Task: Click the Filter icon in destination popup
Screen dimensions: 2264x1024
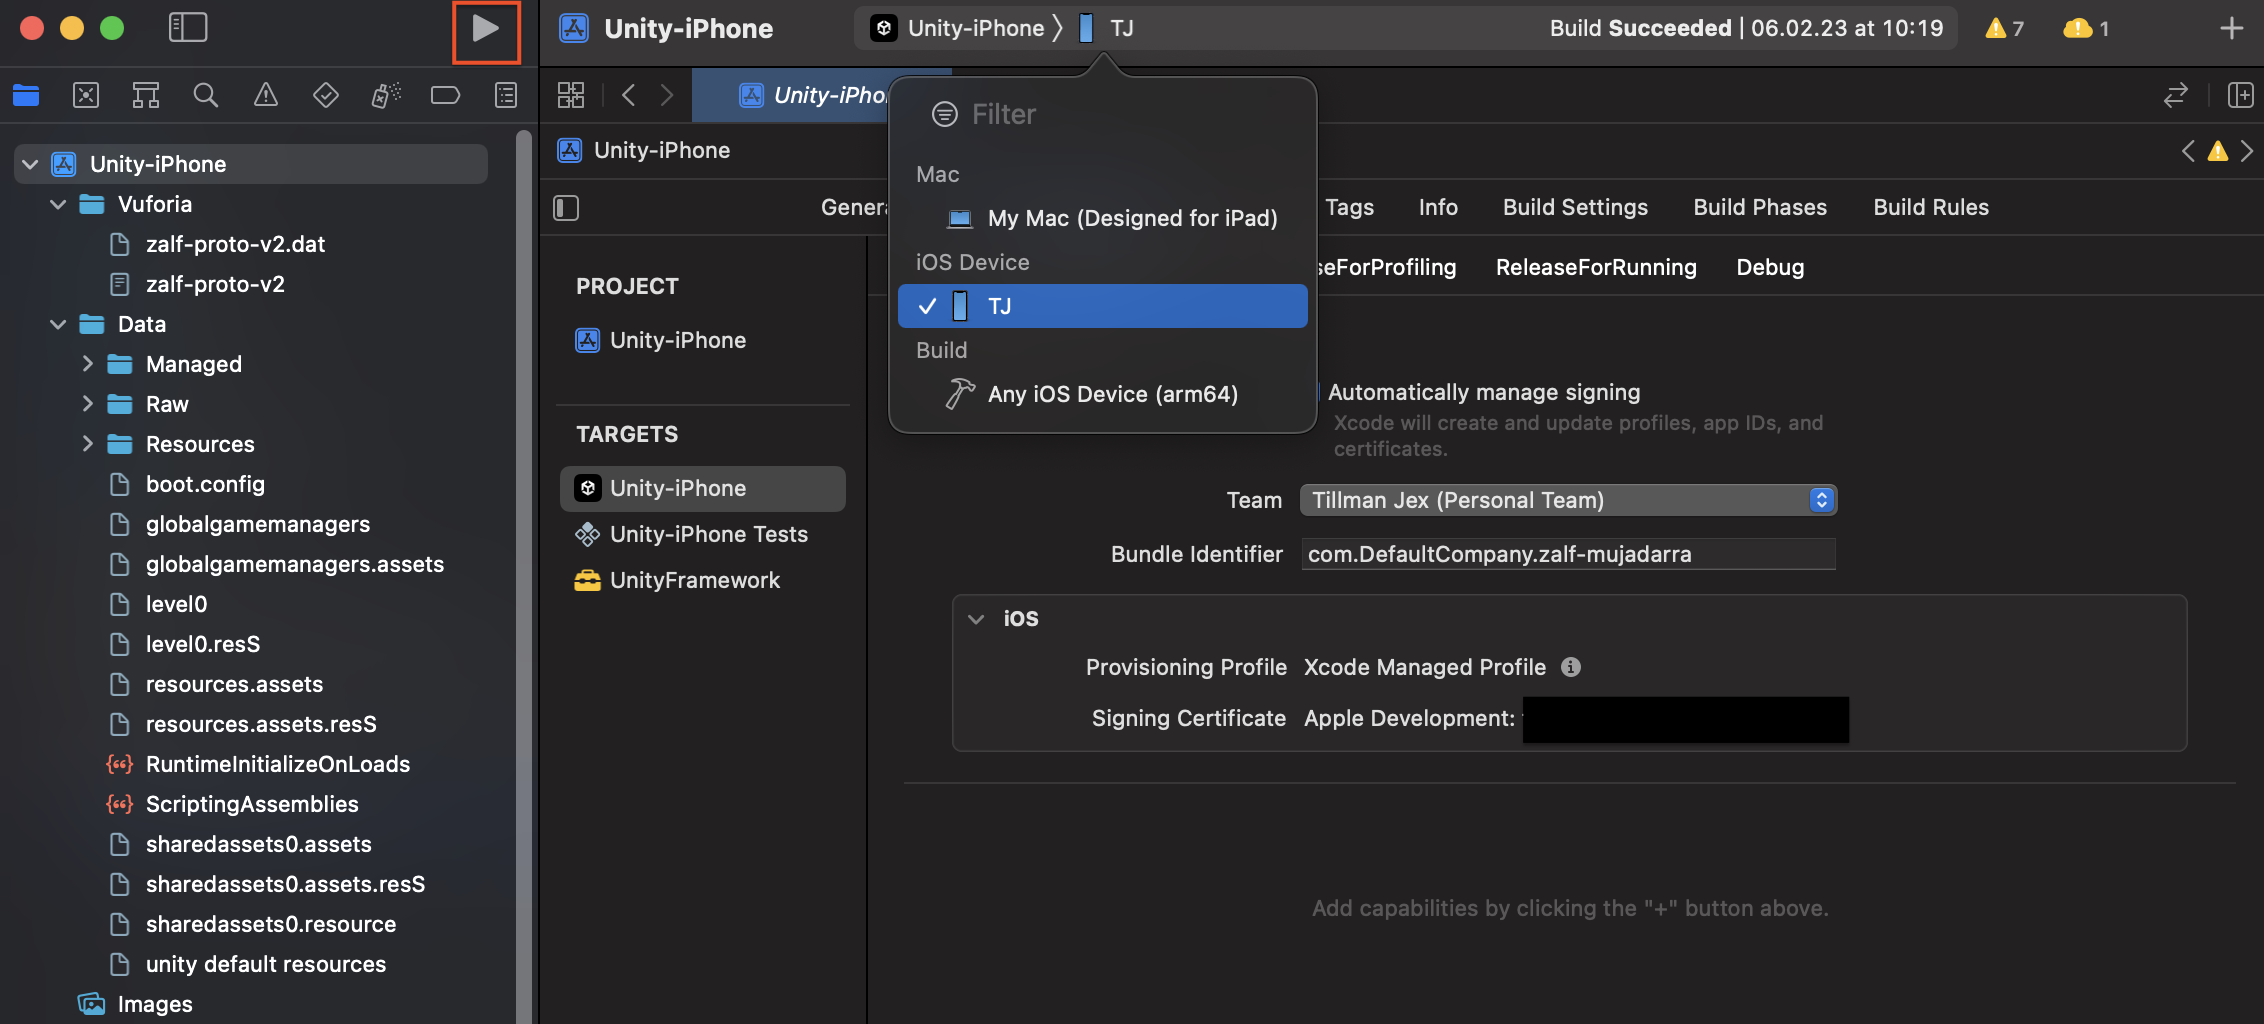Action: click(945, 115)
